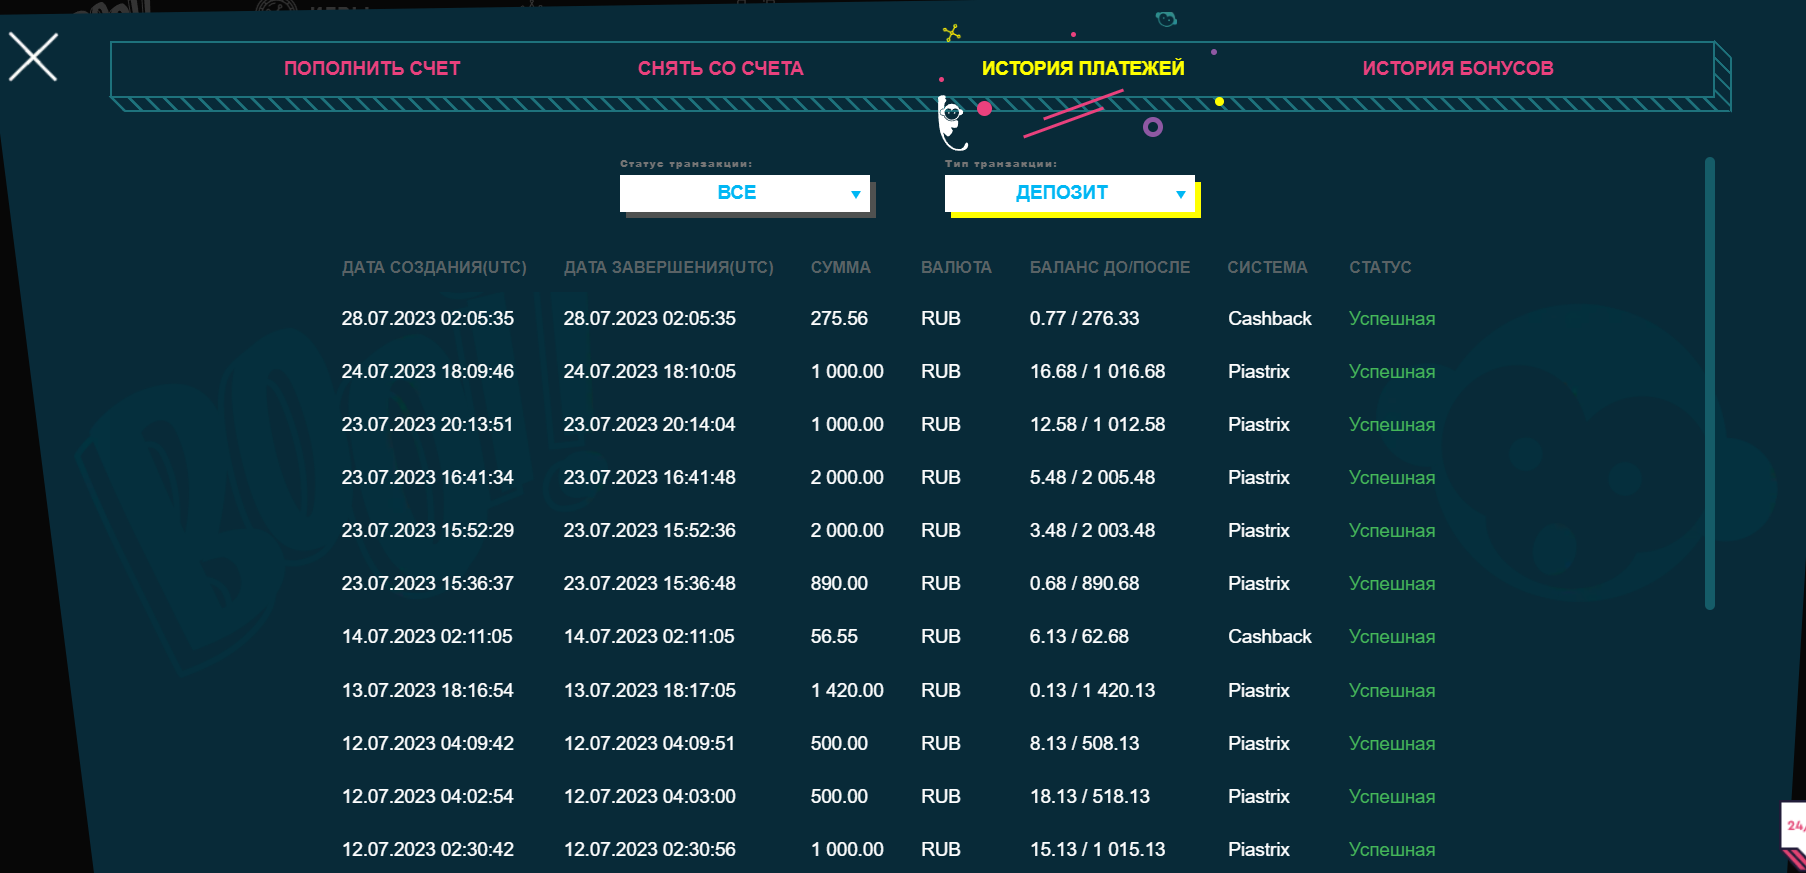
Task: Click the Успешная status of the 1 420.00 deposit
Action: (1391, 691)
